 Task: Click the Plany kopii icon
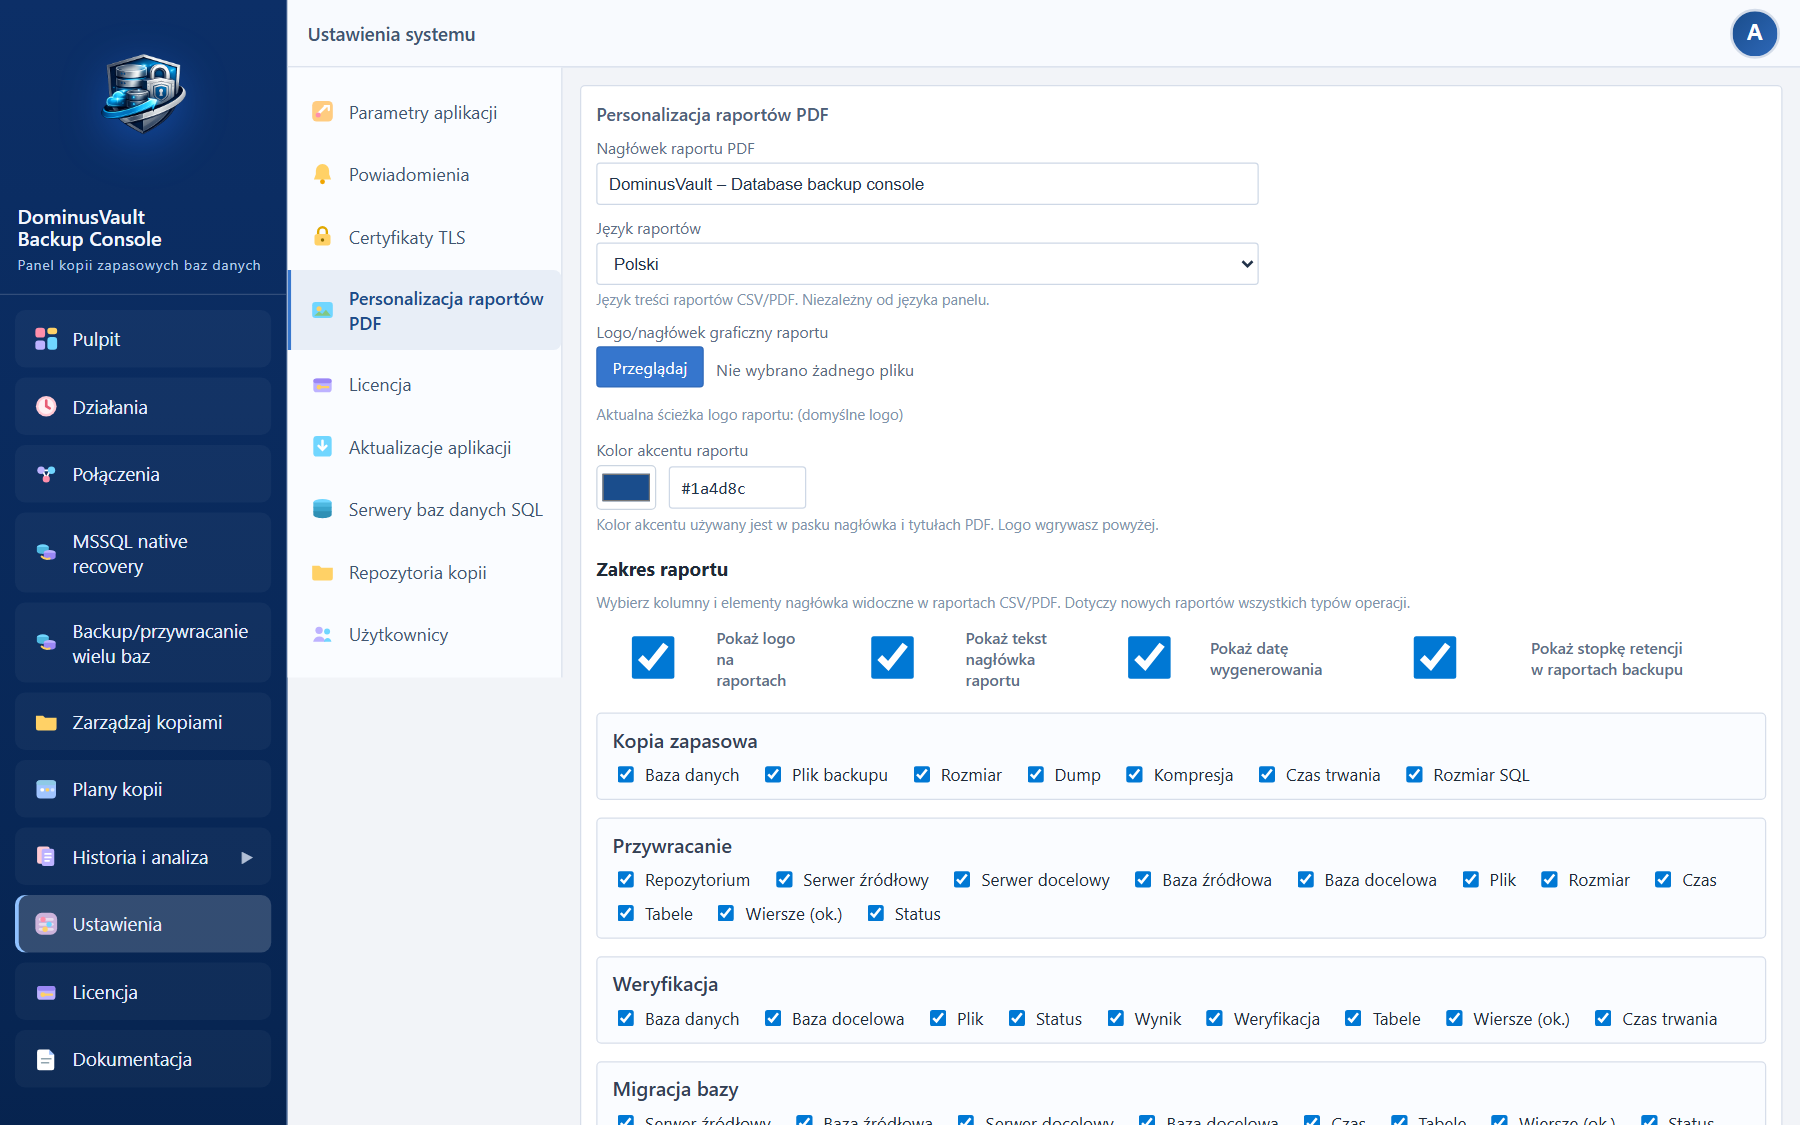pos(46,789)
